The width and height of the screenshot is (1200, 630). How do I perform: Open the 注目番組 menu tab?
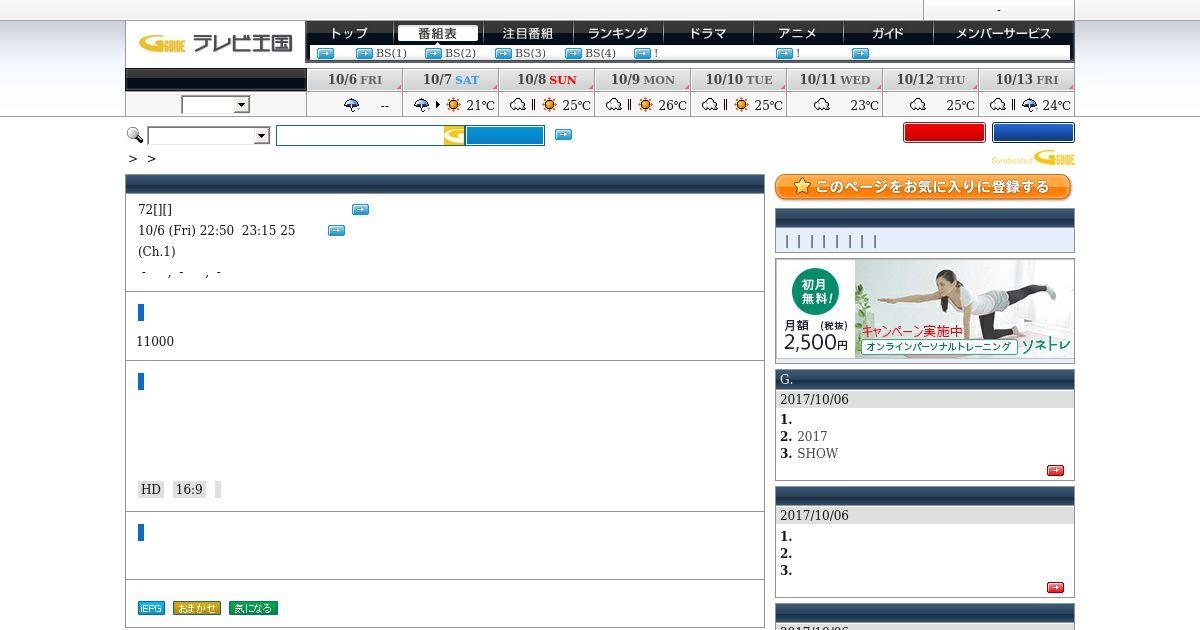[527, 33]
